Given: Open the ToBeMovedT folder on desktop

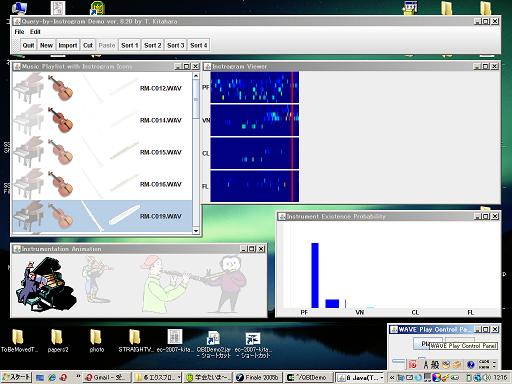Looking at the screenshot, I should click(19, 341).
